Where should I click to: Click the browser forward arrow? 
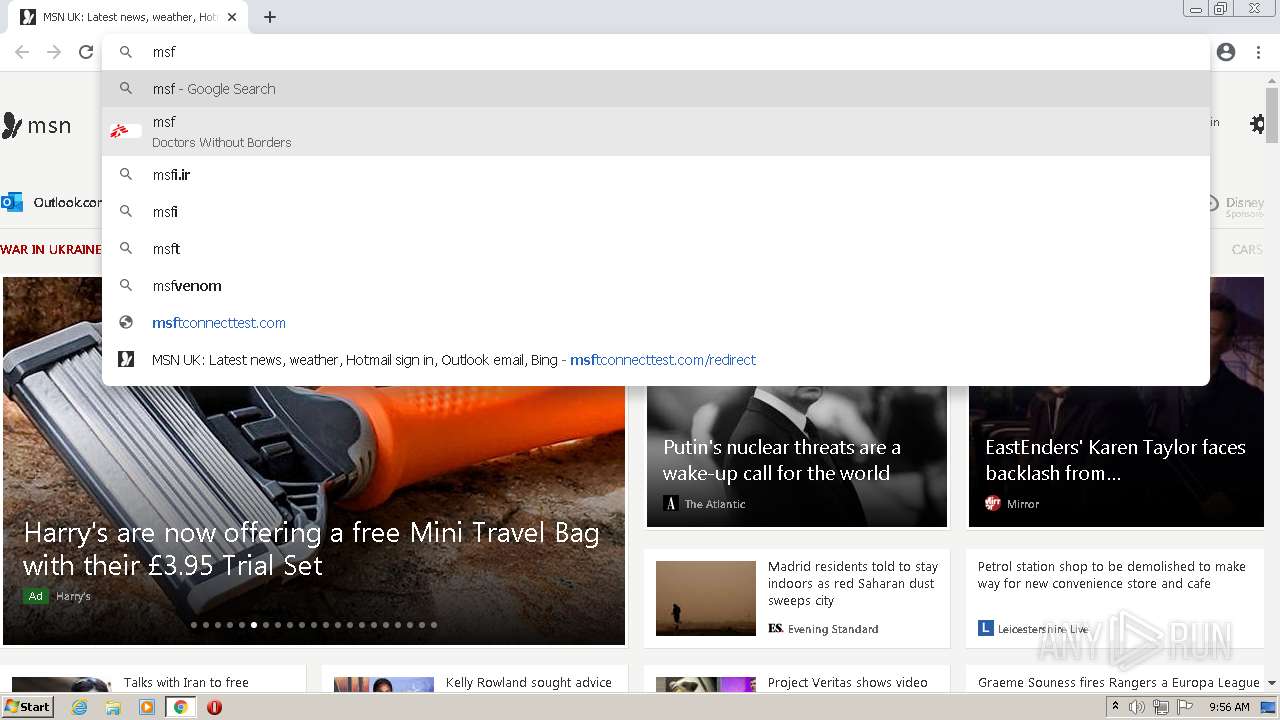(54, 52)
